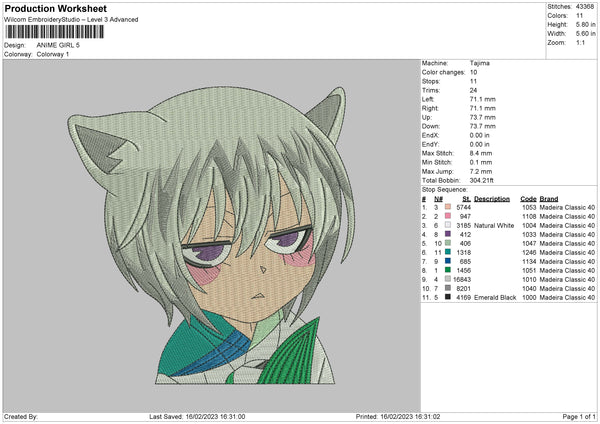This screenshot has height=424, width=600.
Task: Click the 'N#' column header
Action: coord(438,199)
